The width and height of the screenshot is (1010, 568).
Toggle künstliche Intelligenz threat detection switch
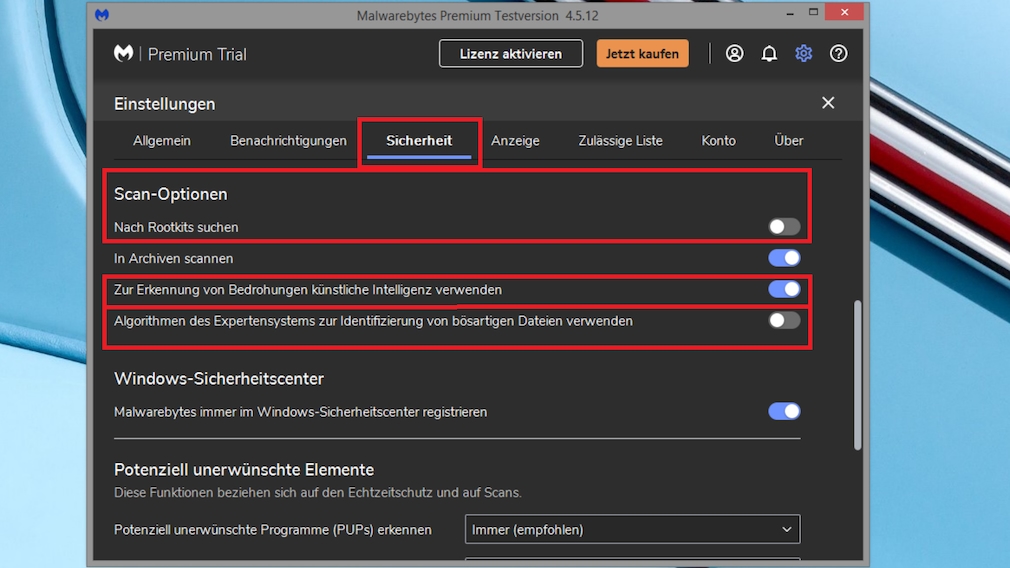click(x=784, y=289)
